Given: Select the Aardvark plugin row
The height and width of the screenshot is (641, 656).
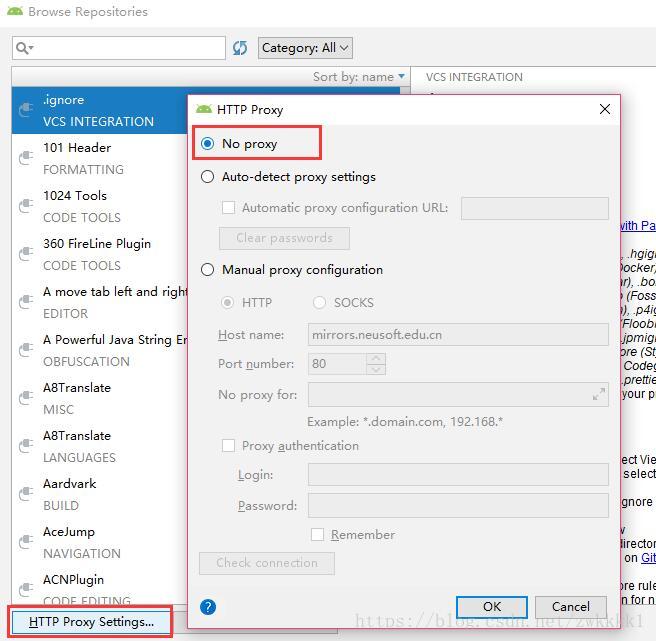Looking at the screenshot, I should tap(100, 494).
